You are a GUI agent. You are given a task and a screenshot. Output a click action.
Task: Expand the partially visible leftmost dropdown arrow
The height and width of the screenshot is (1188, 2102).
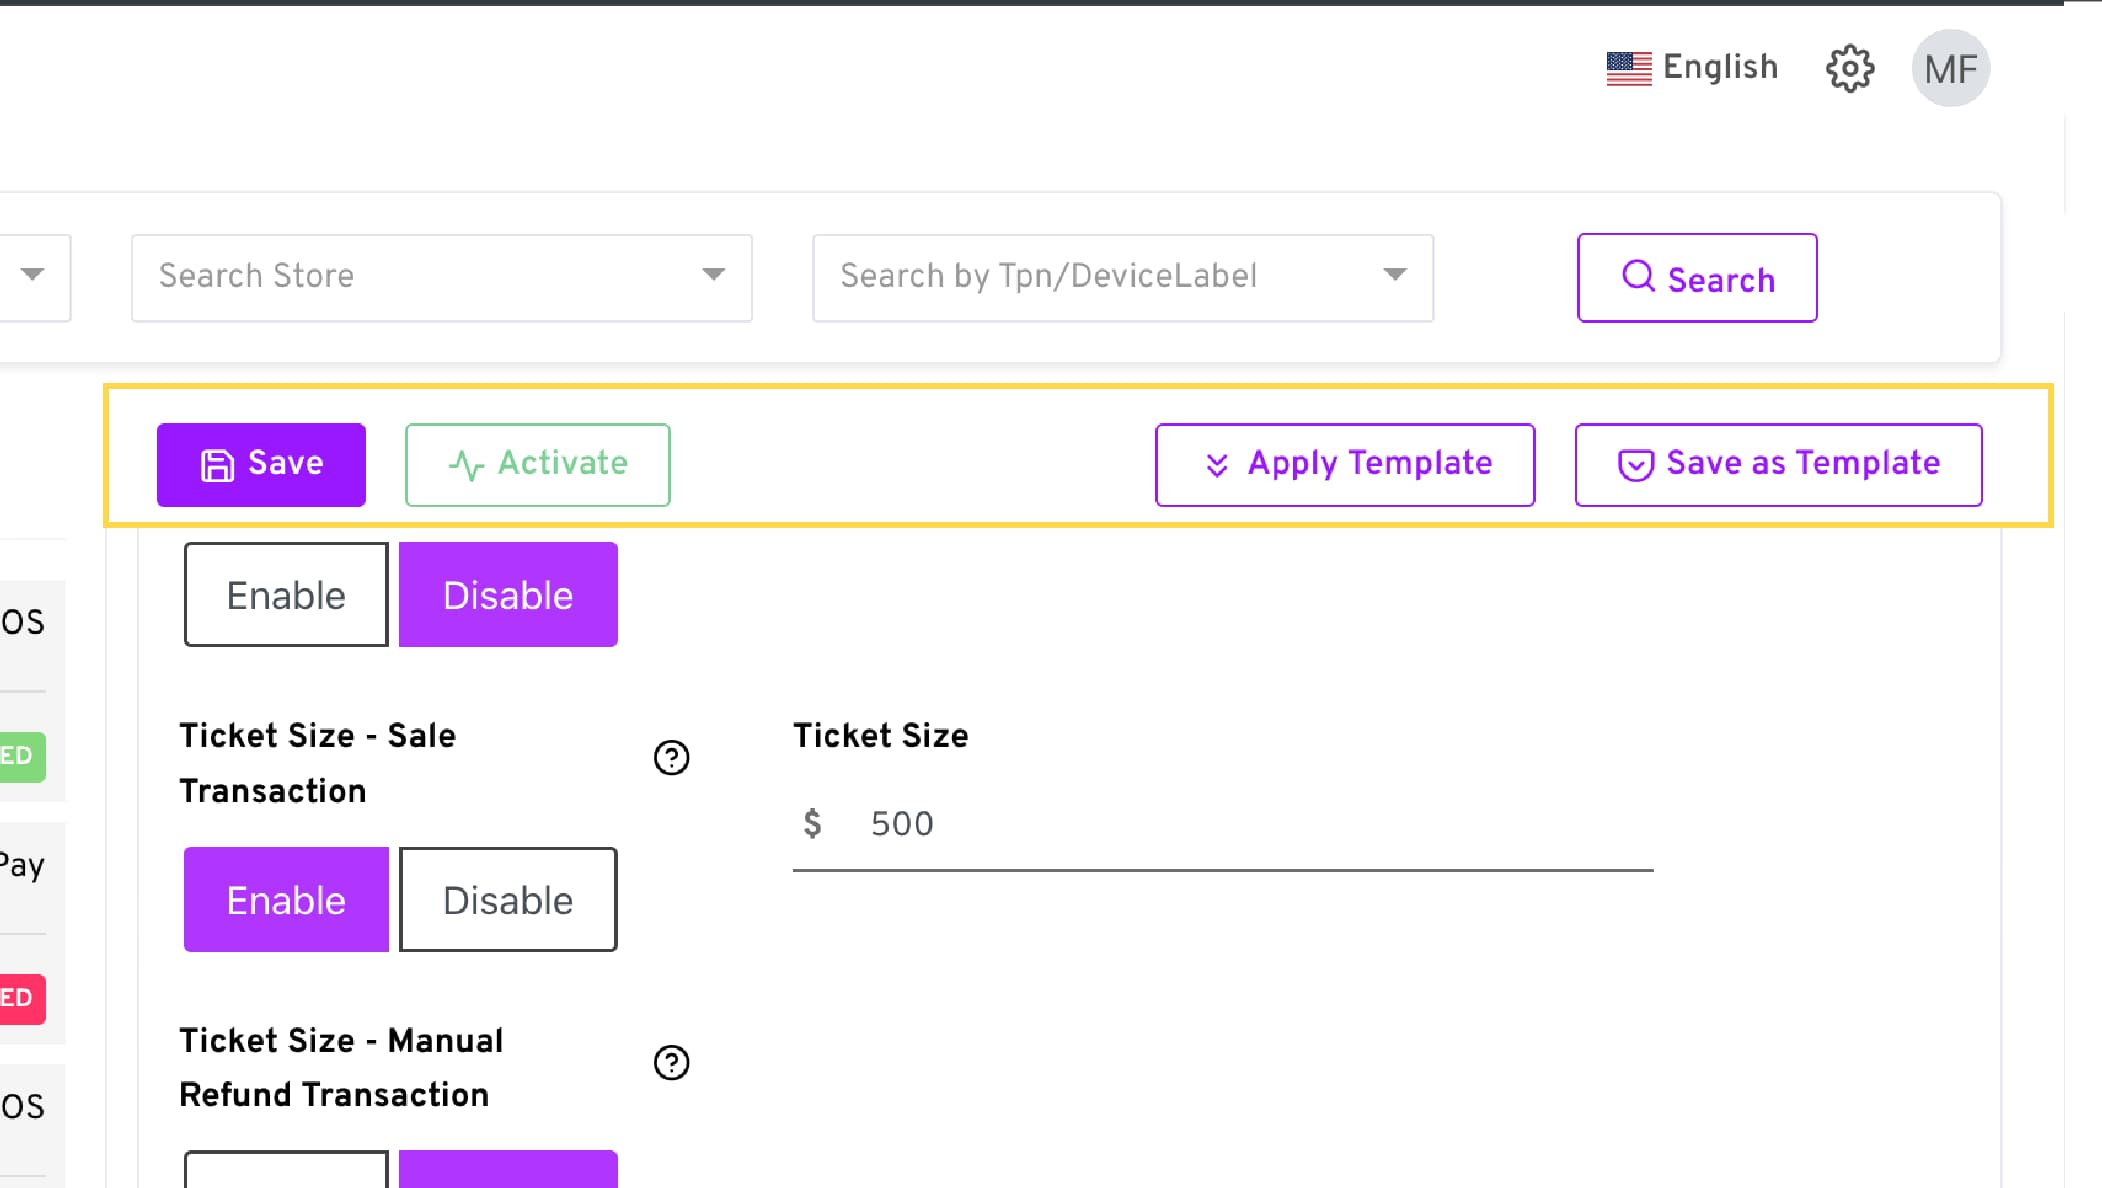tap(33, 275)
